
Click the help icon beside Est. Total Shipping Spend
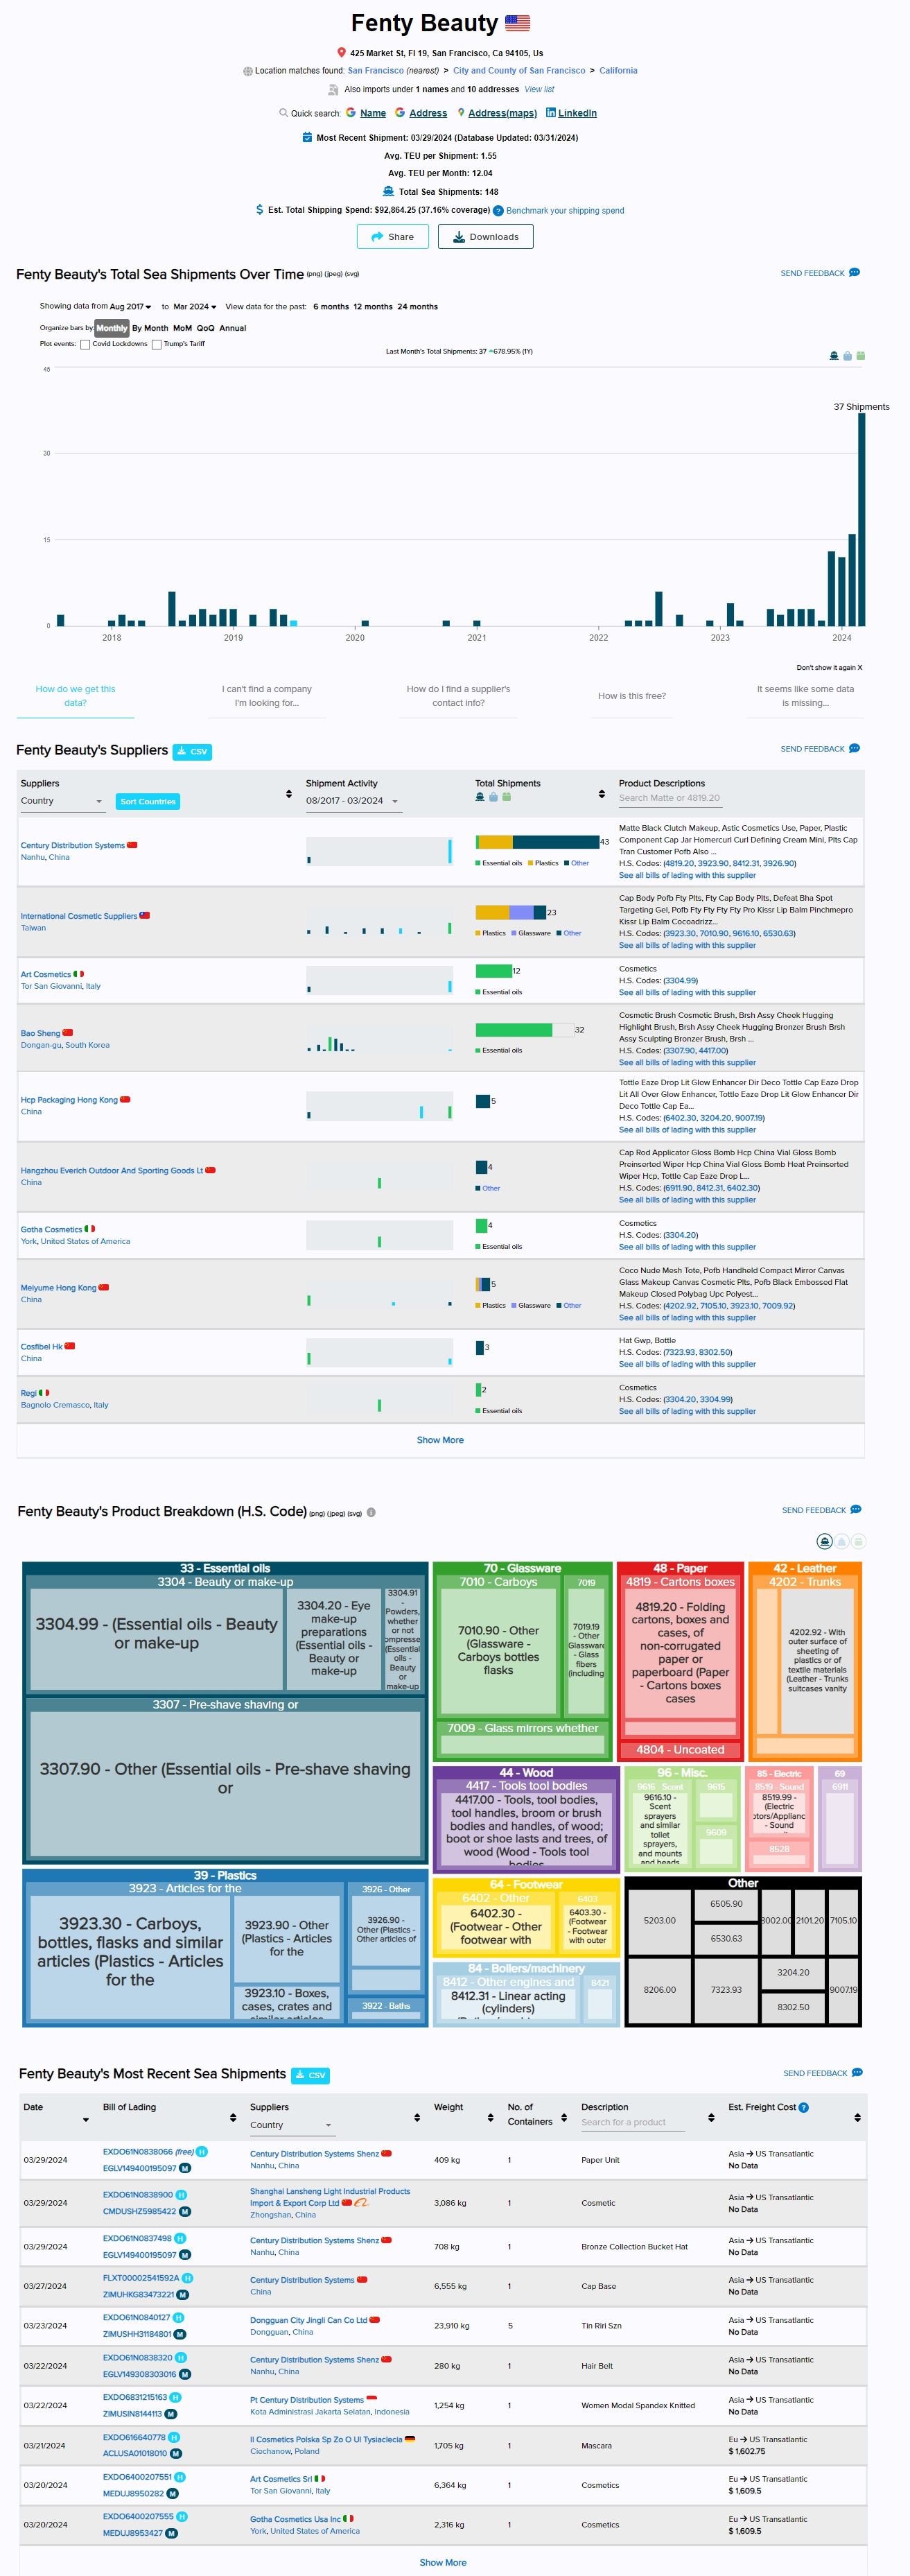pyautogui.click(x=498, y=211)
